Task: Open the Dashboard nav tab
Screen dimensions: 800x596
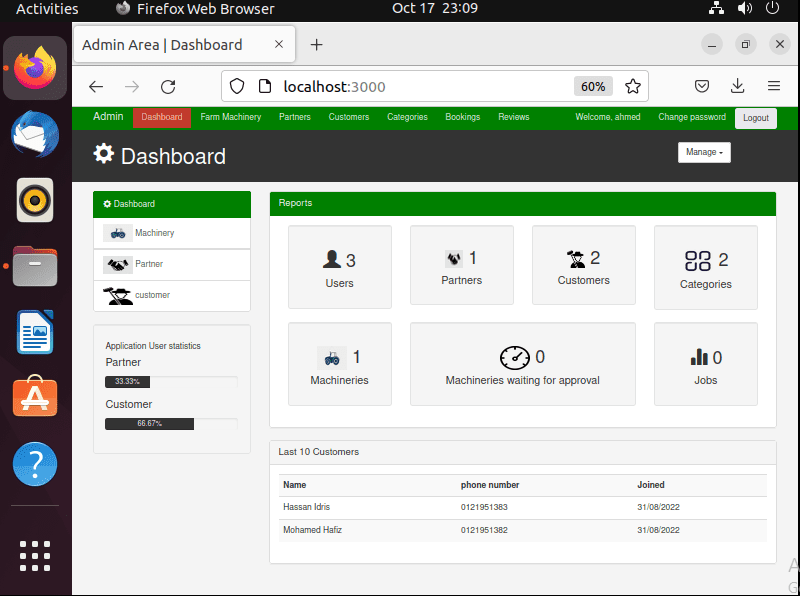Action: tap(162, 117)
